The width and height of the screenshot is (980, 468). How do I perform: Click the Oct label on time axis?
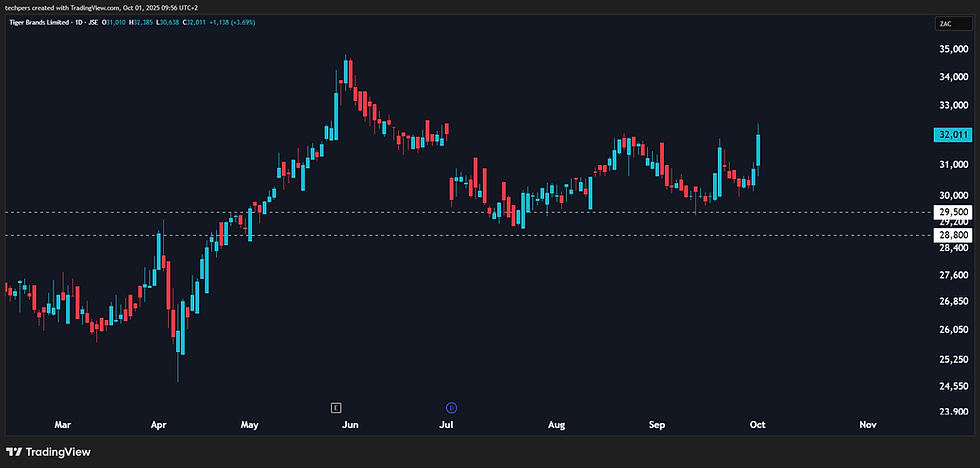758,425
